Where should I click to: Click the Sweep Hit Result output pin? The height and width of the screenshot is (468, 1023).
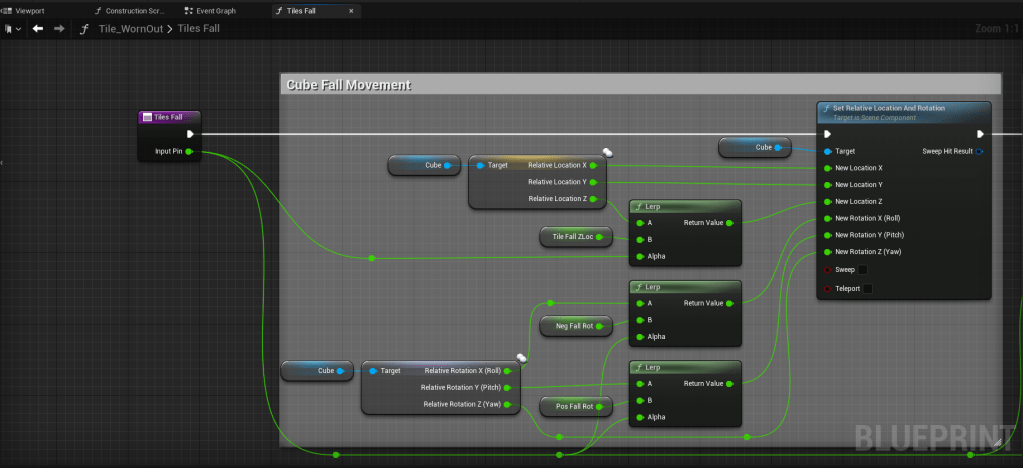(979, 152)
